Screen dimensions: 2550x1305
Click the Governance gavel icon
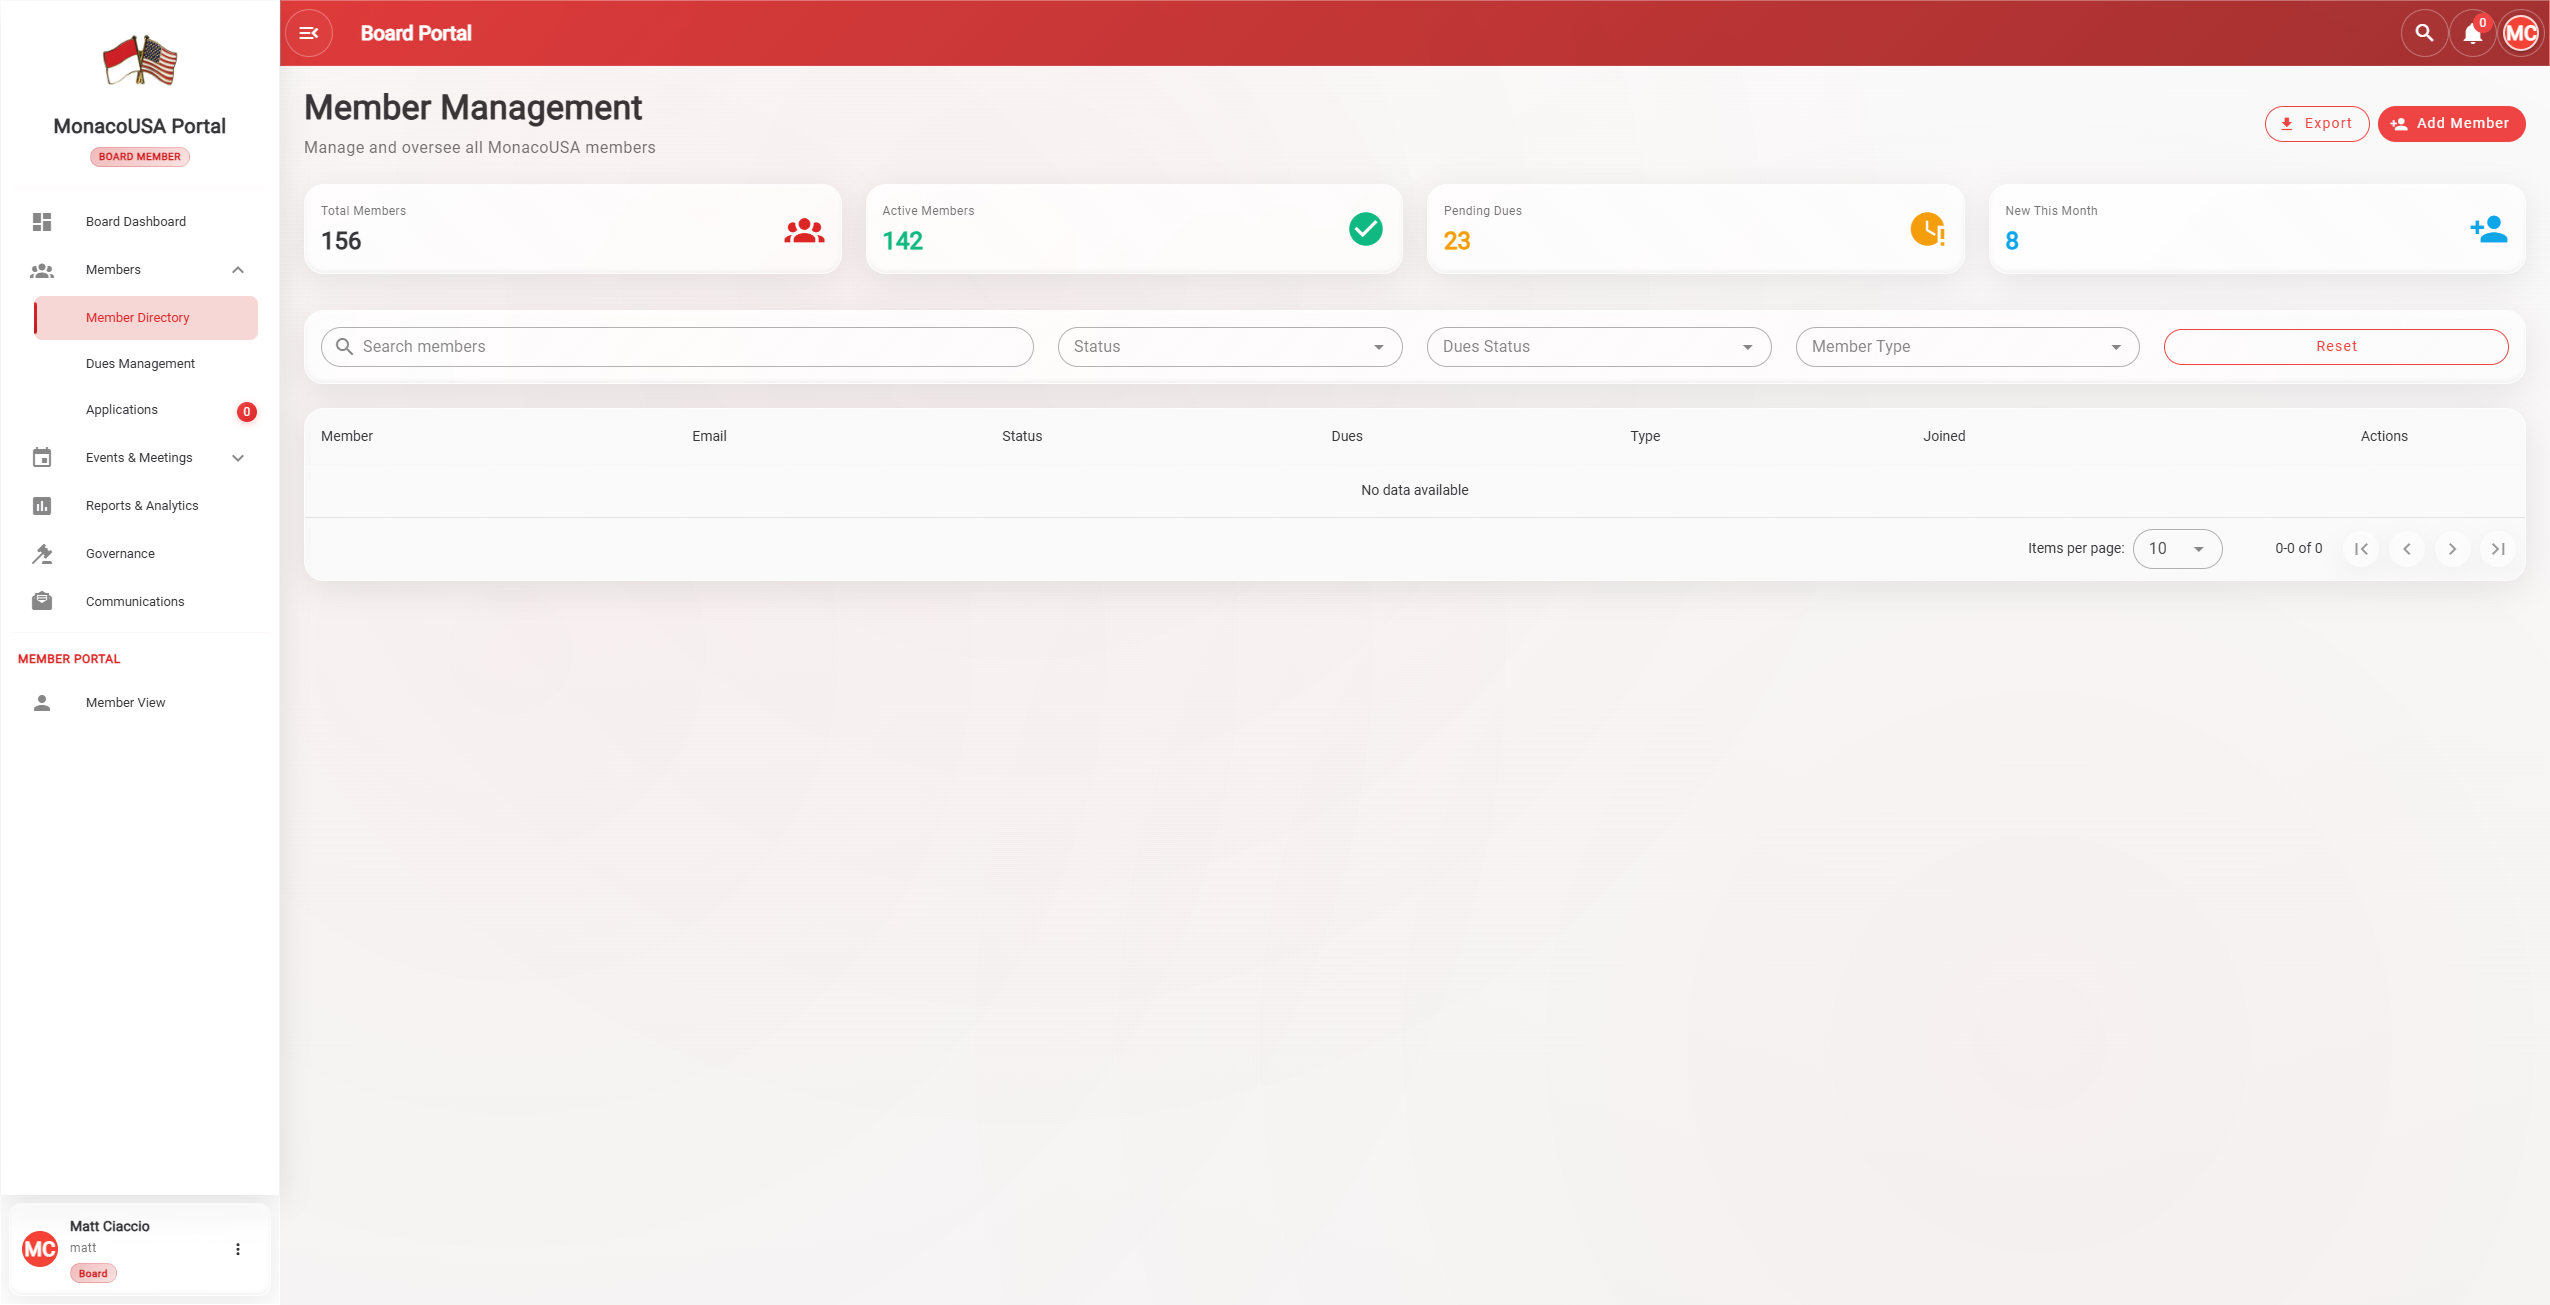pos(42,553)
